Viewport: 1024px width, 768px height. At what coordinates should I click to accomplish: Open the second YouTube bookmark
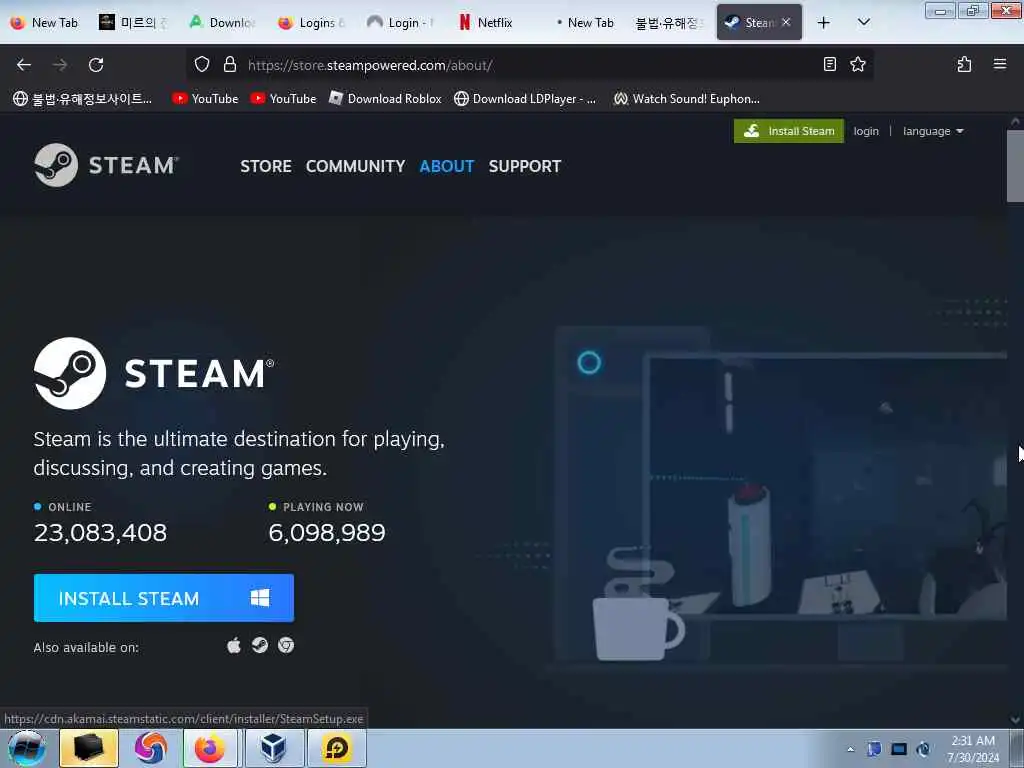point(283,99)
